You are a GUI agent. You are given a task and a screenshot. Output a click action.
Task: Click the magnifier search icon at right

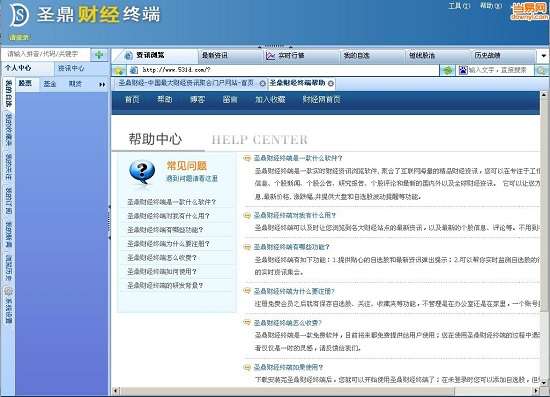[542, 70]
